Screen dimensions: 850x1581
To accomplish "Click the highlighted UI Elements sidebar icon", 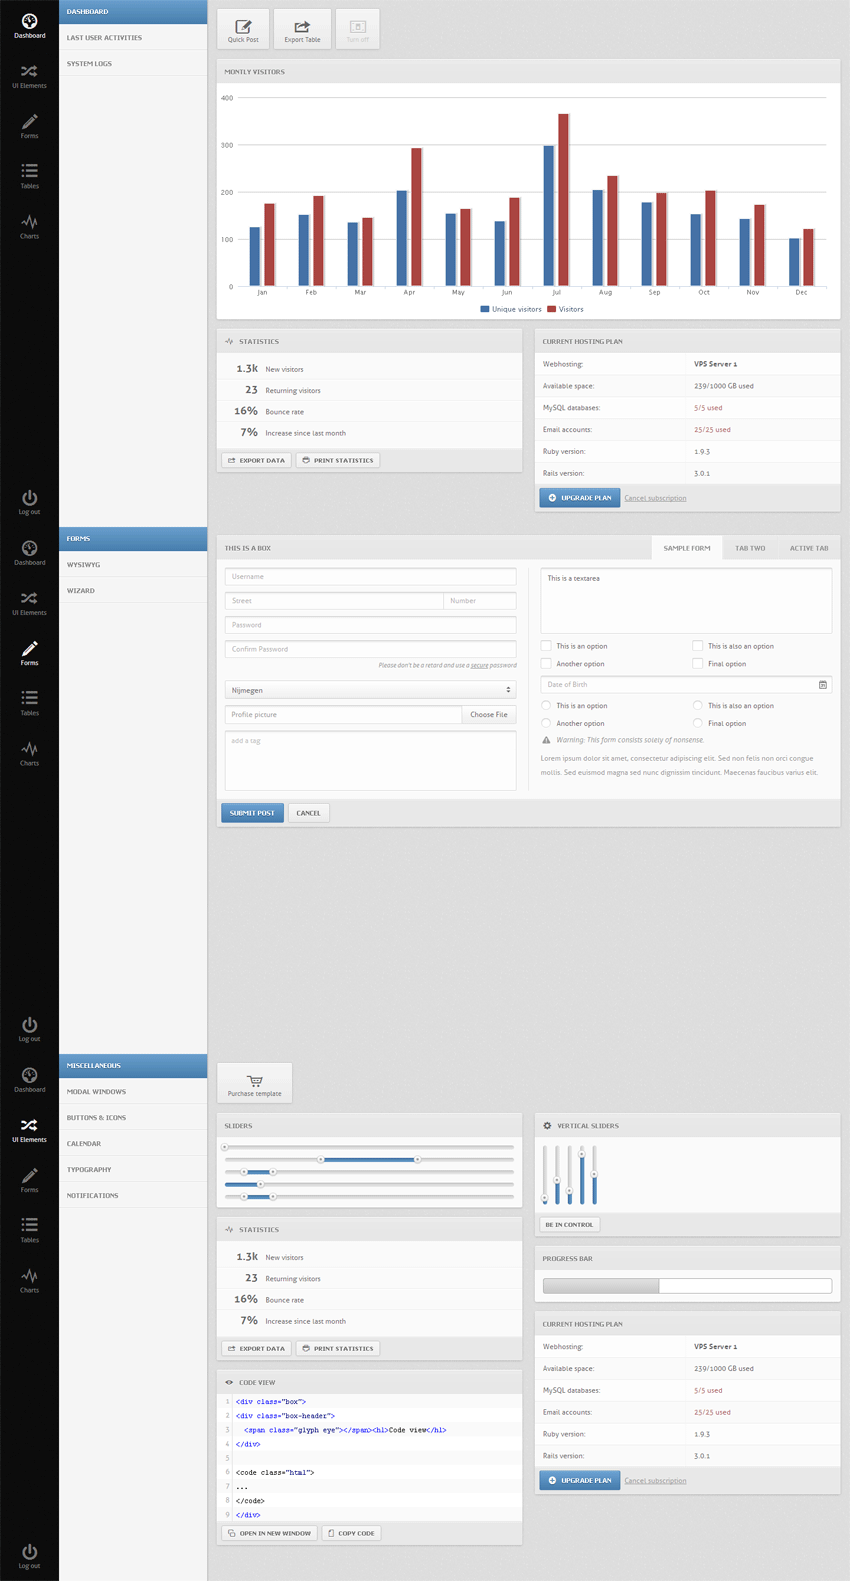I will click(29, 1125).
